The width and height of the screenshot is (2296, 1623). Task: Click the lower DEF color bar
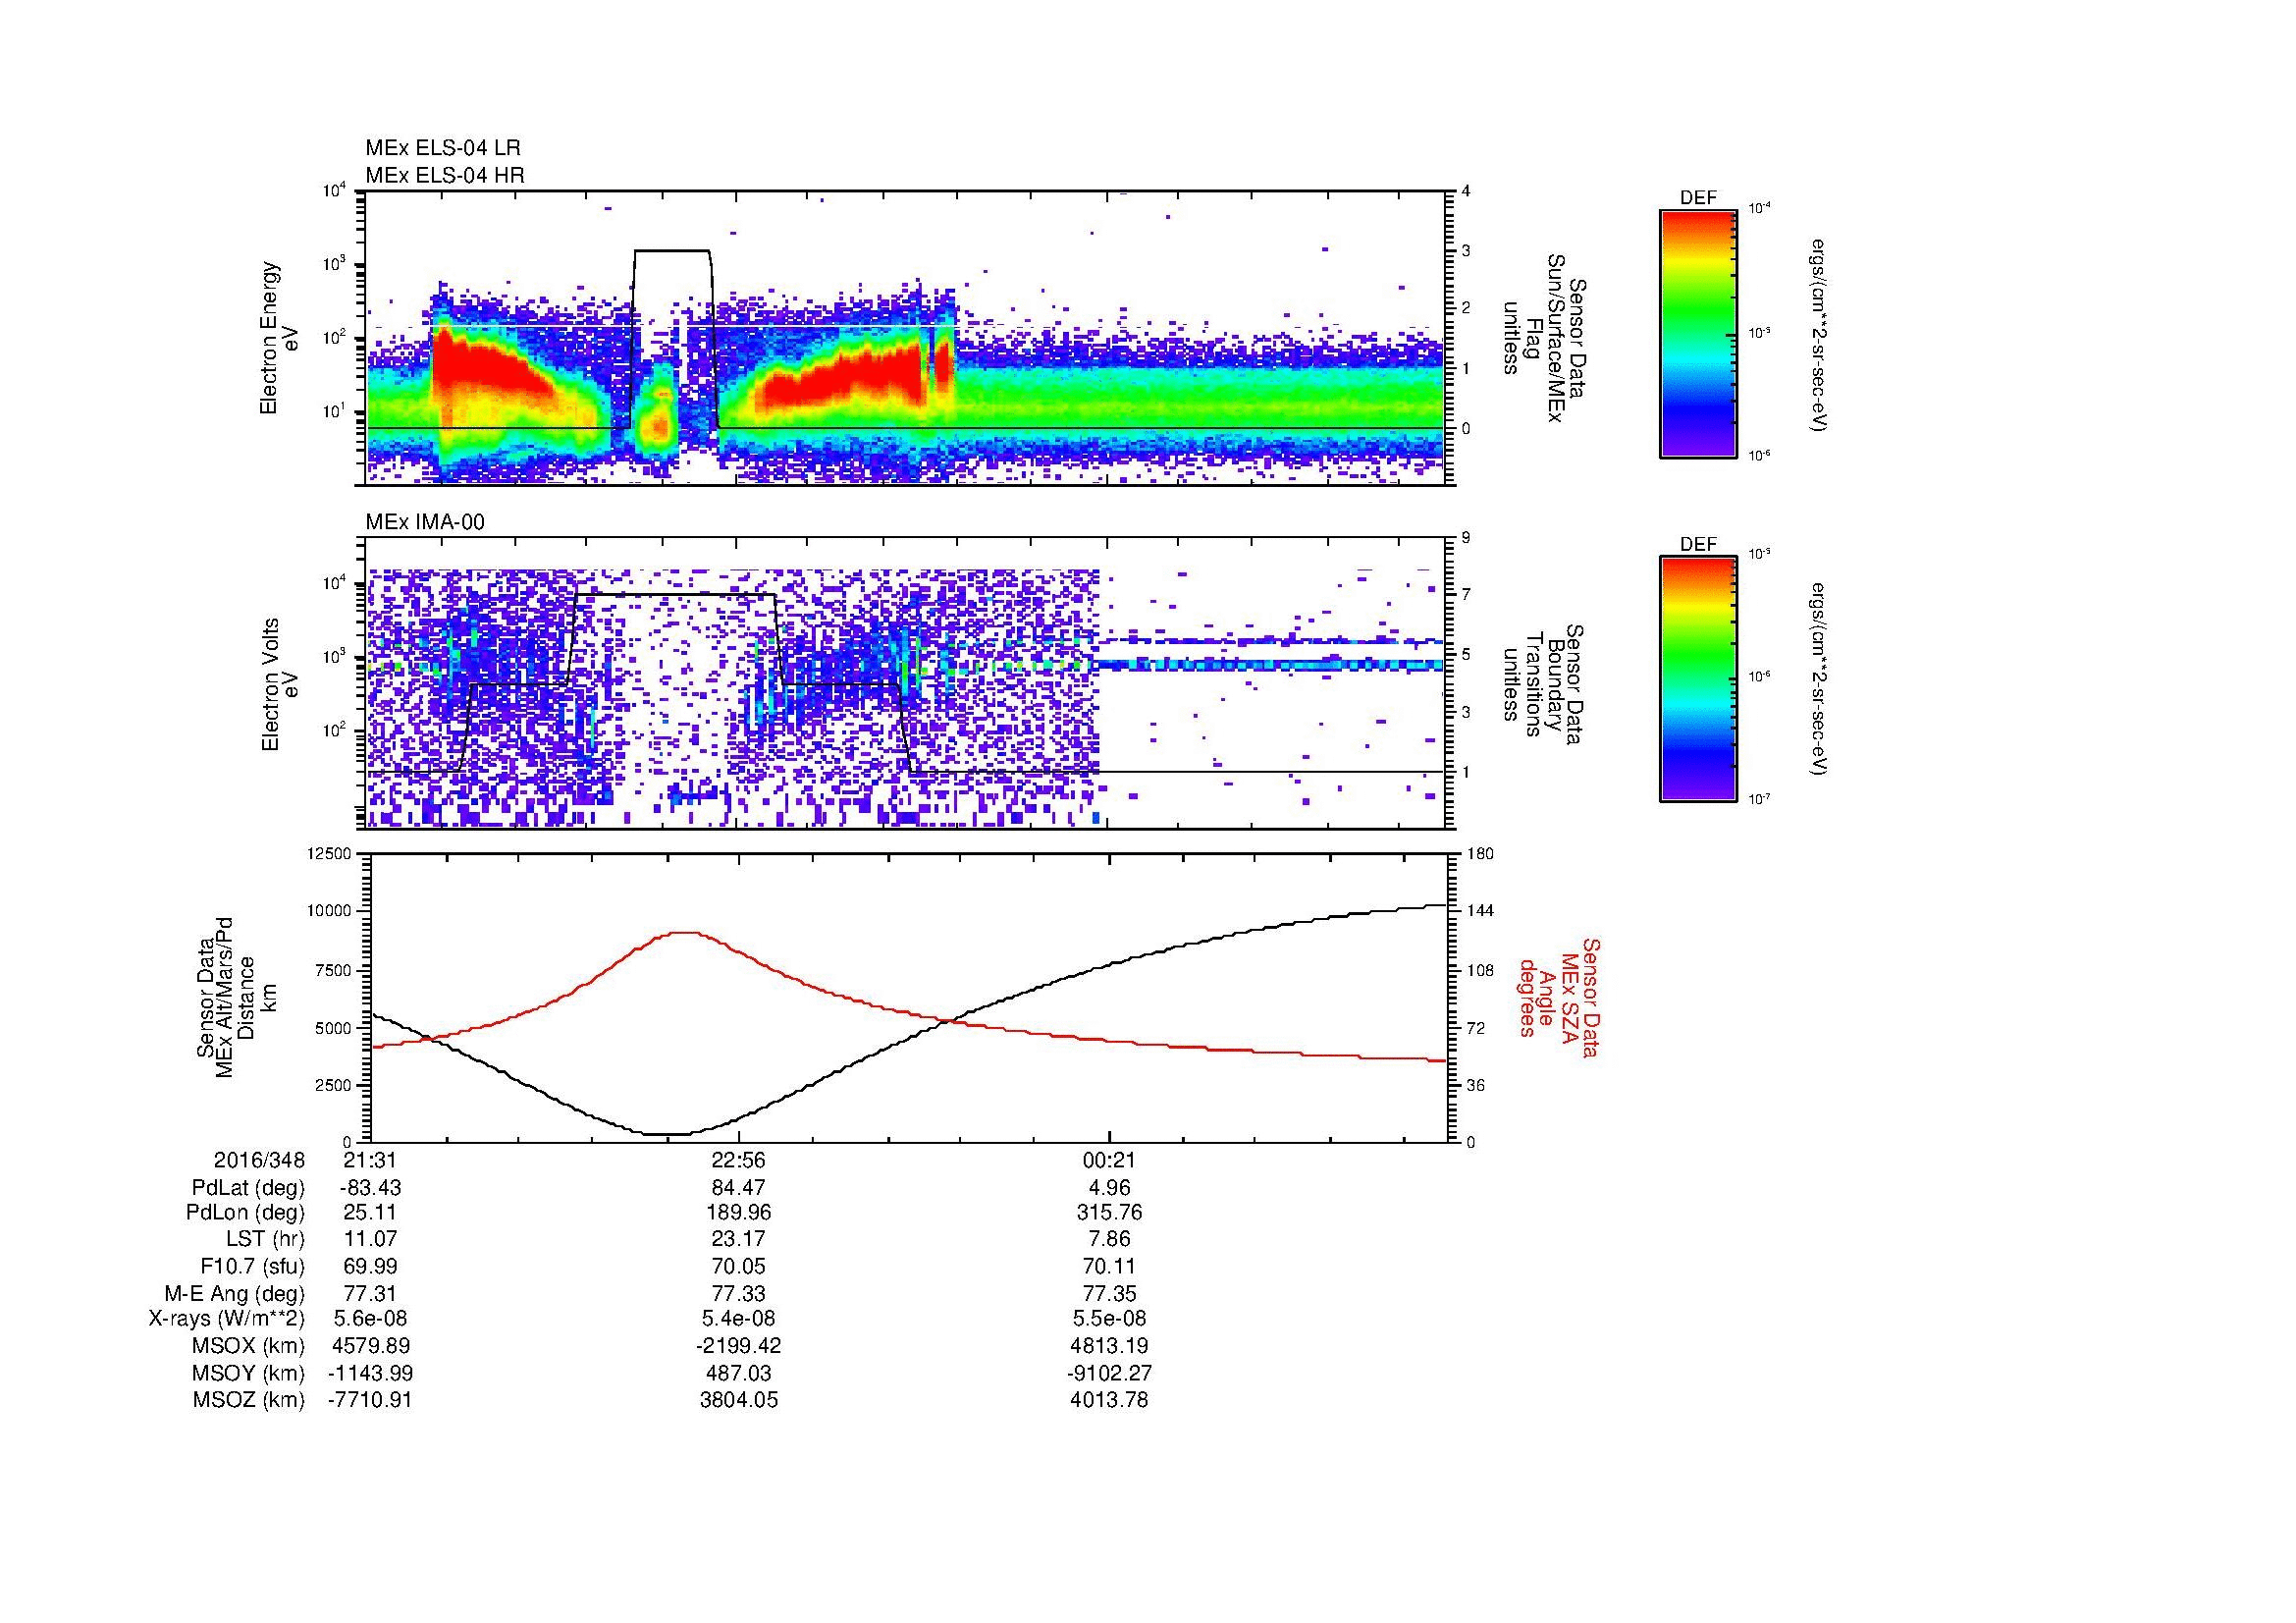pos(1698,679)
